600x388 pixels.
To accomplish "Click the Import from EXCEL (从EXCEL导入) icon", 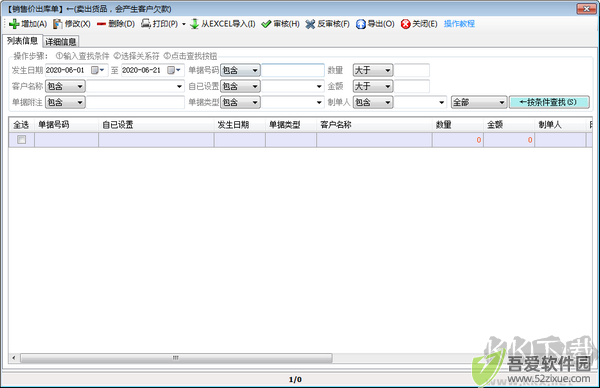I will coord(194,24).
